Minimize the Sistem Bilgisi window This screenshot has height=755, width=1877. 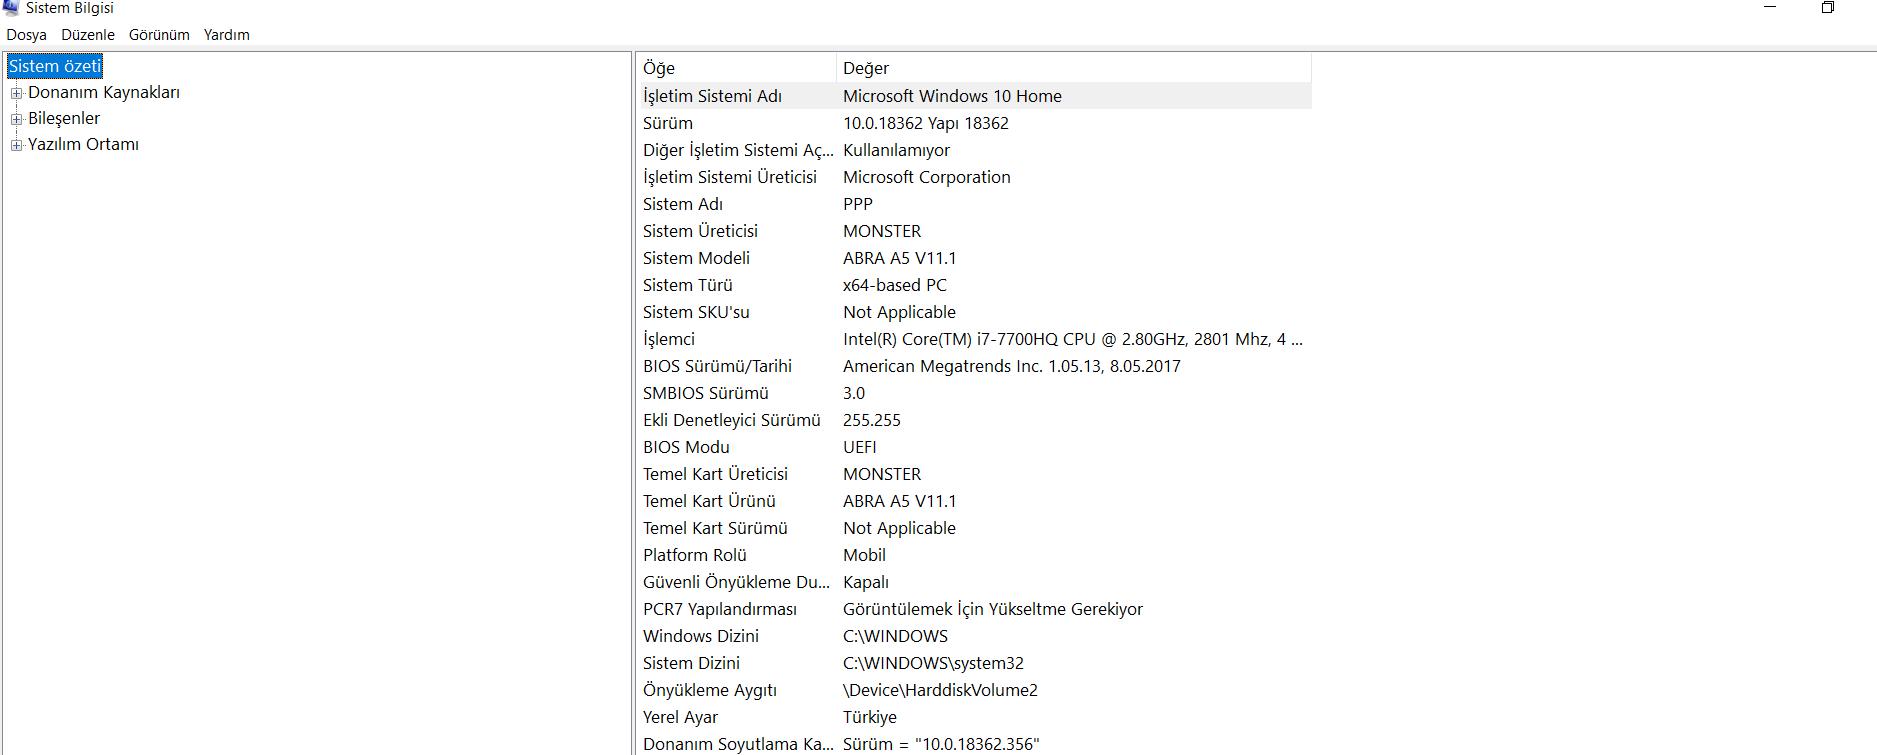pyautogui.click(x=1770, y=8)
